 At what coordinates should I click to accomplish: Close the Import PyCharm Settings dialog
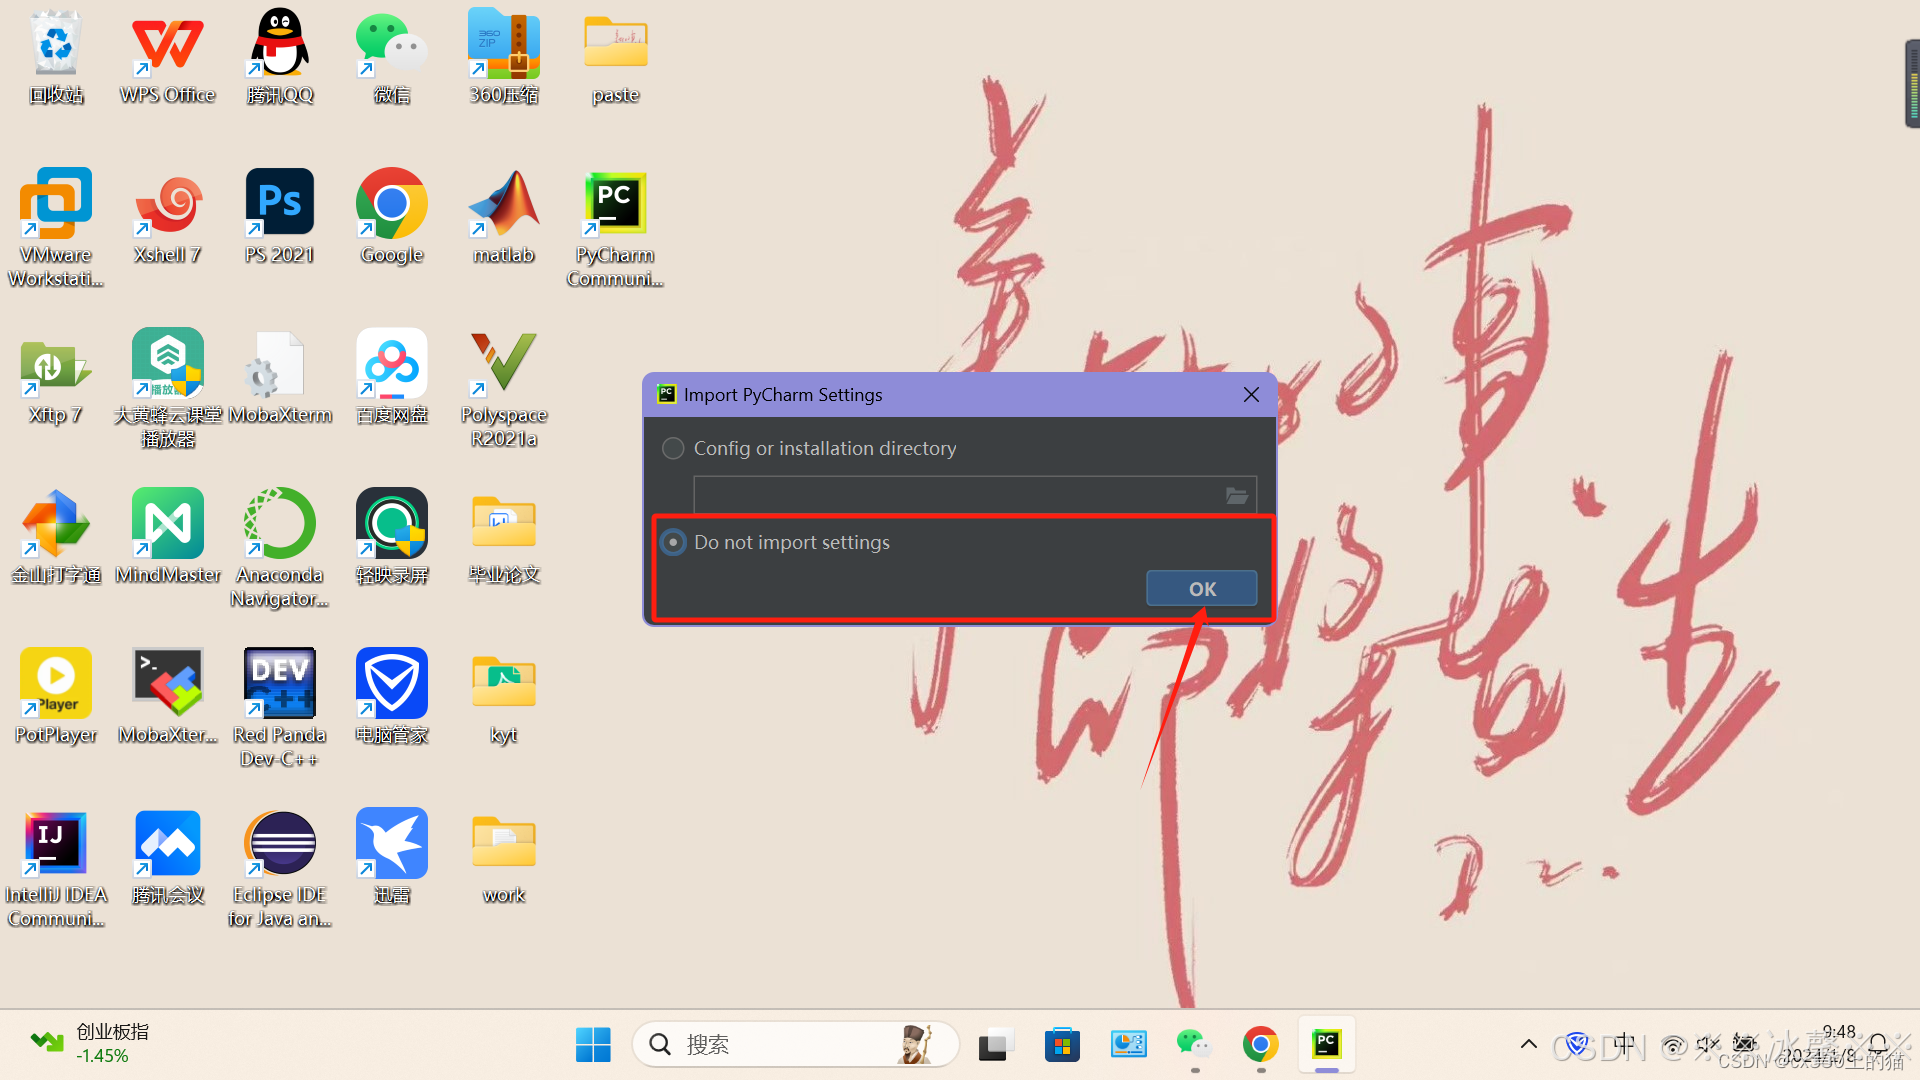click(x=1251, y=395)
